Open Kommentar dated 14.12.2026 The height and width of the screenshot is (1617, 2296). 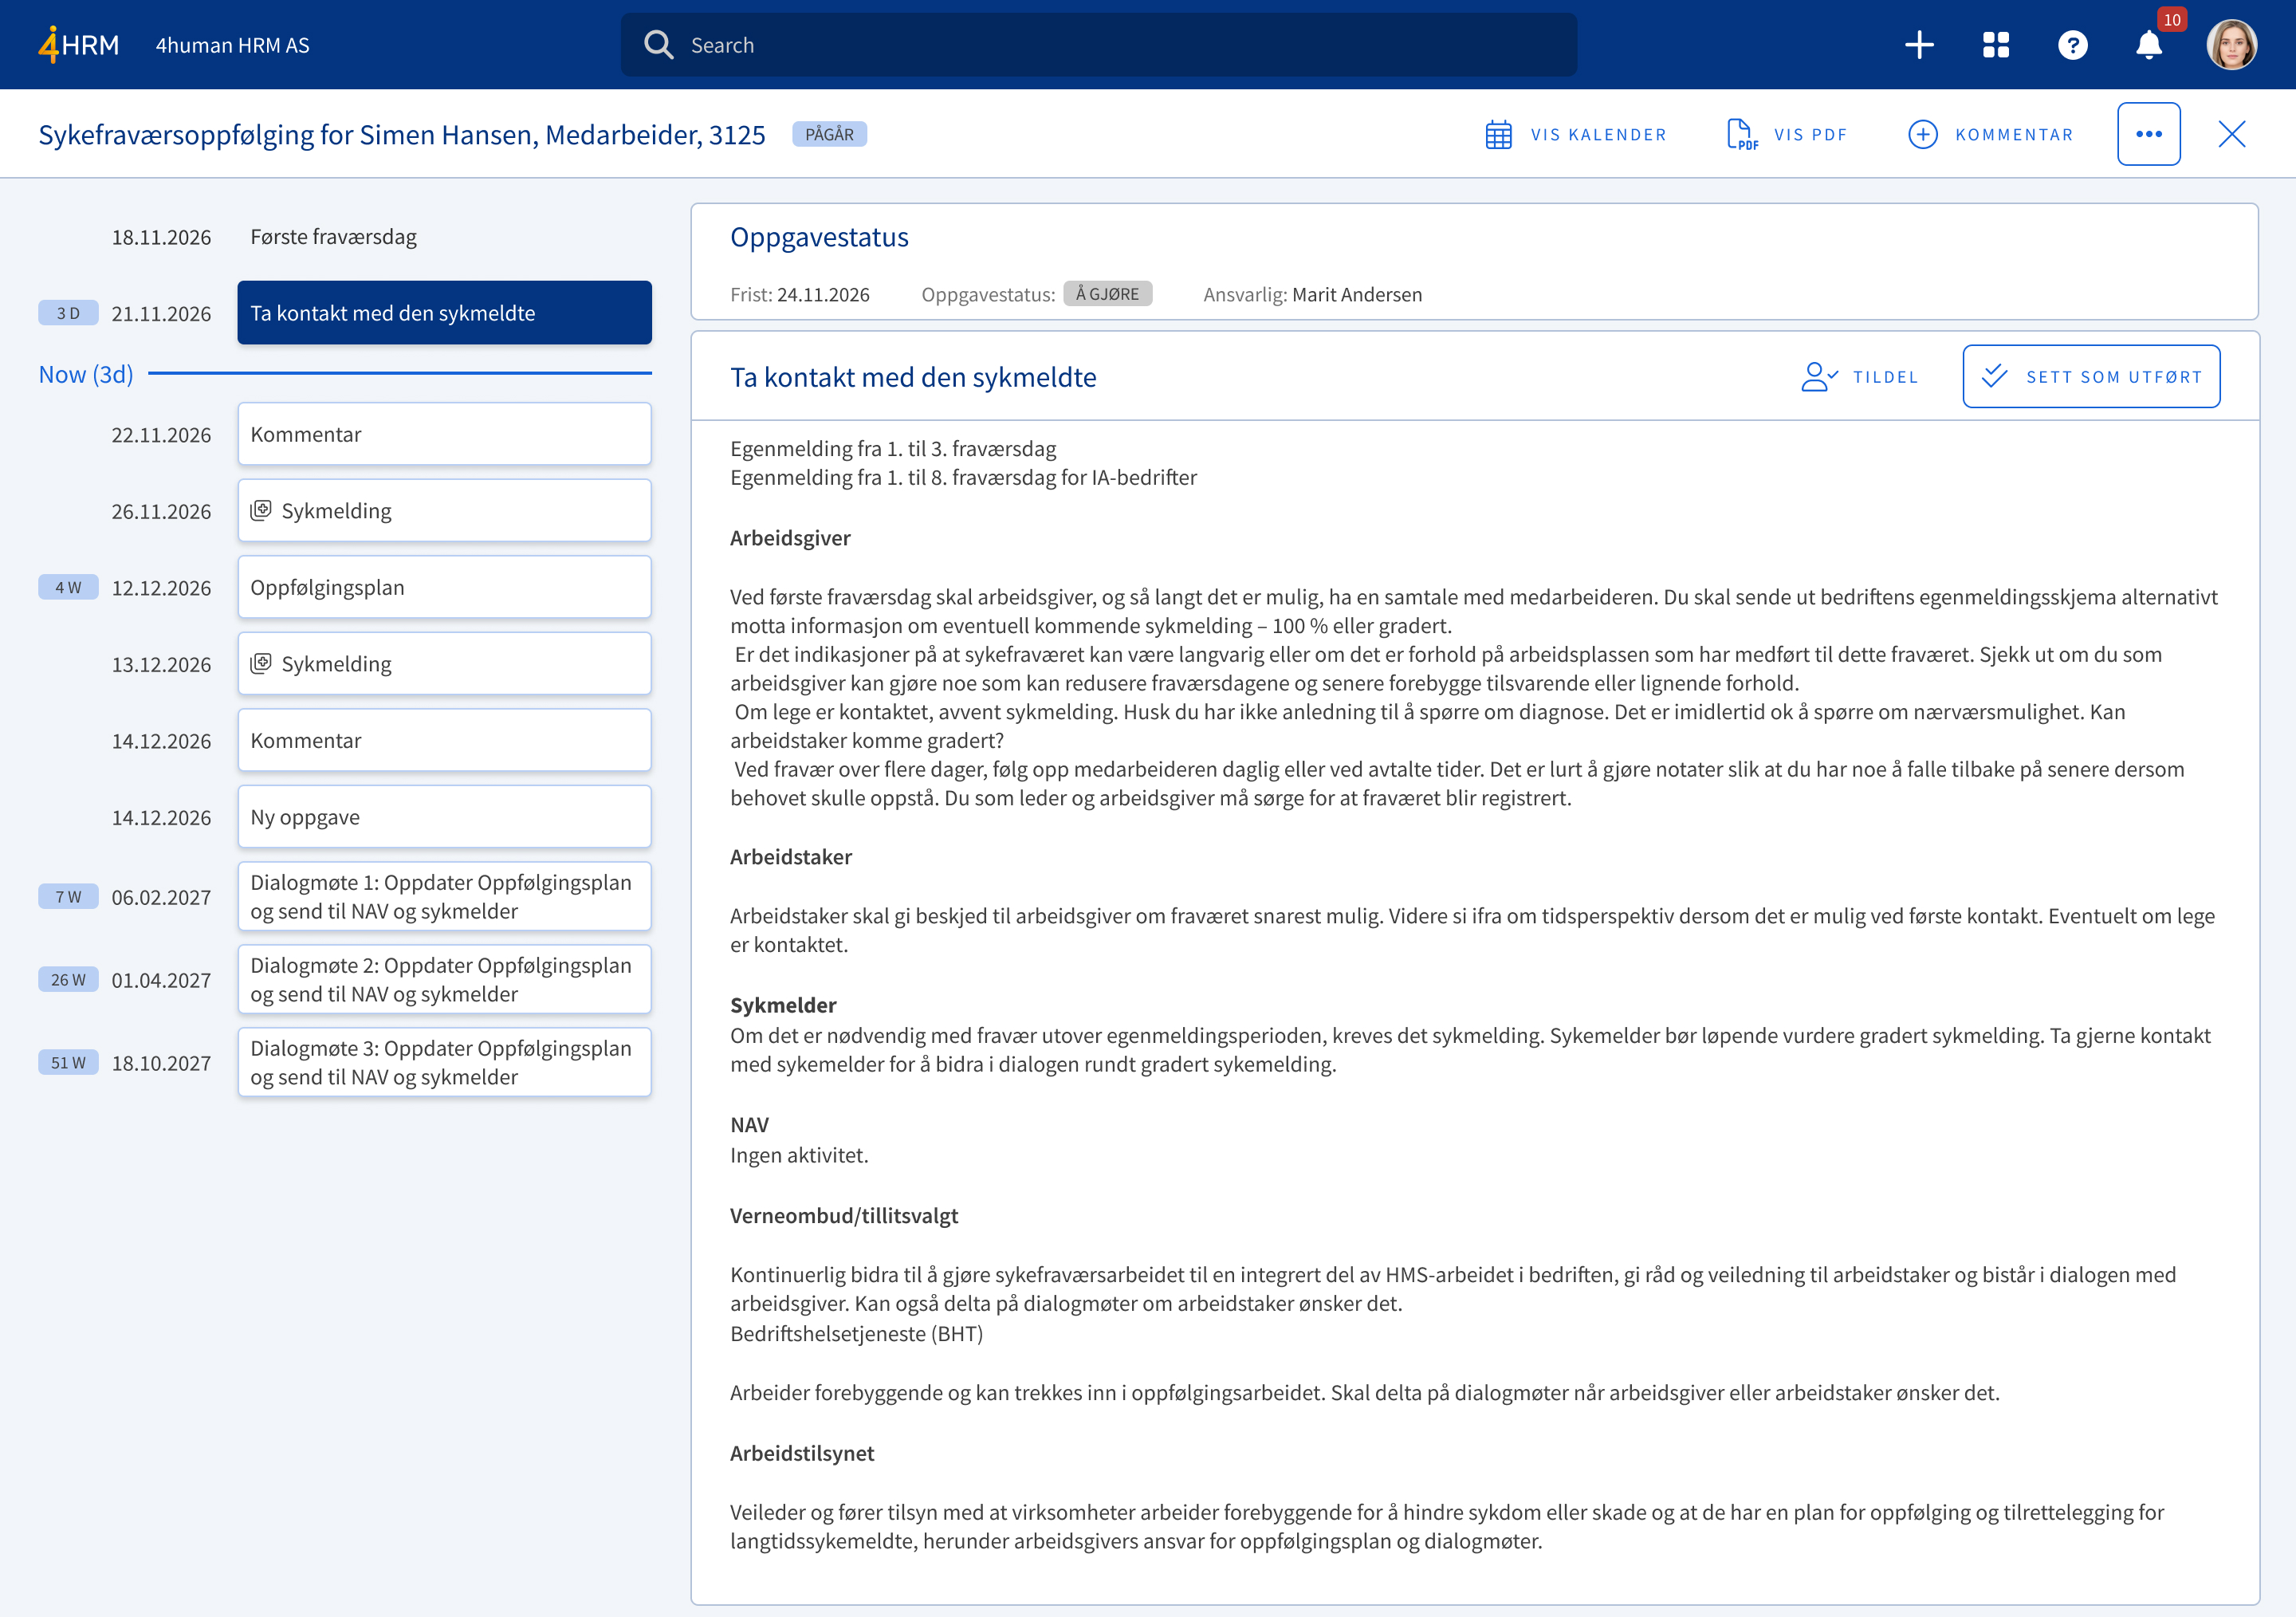(x=444, y=740)
